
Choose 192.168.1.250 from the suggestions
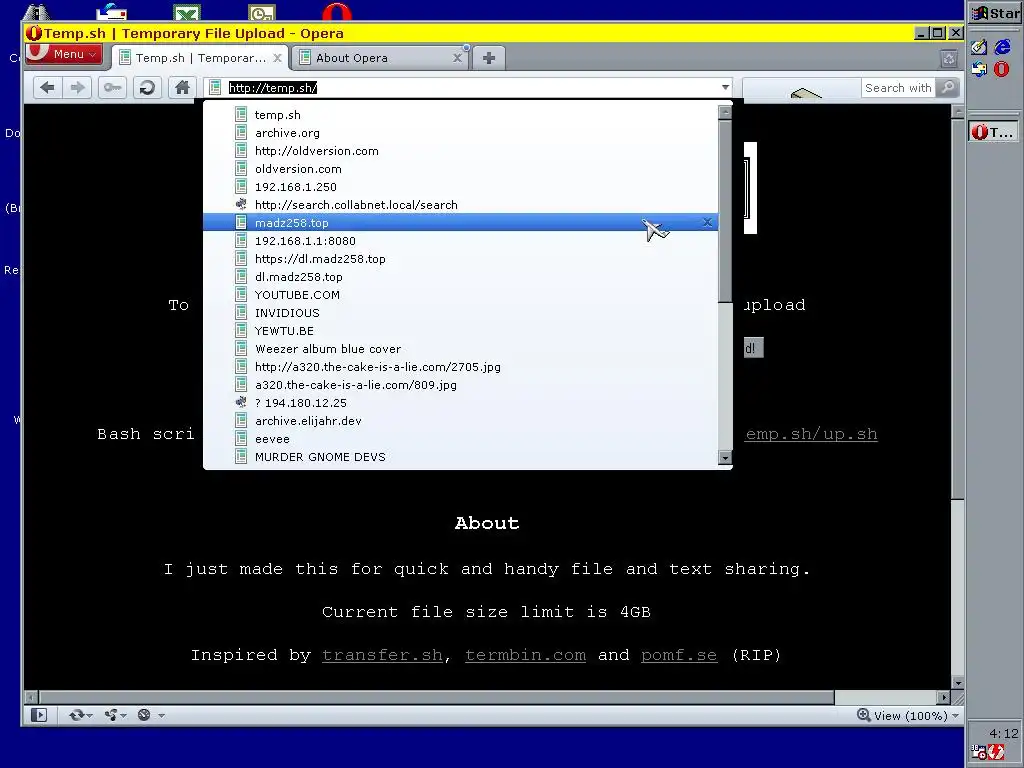[460, 187]
